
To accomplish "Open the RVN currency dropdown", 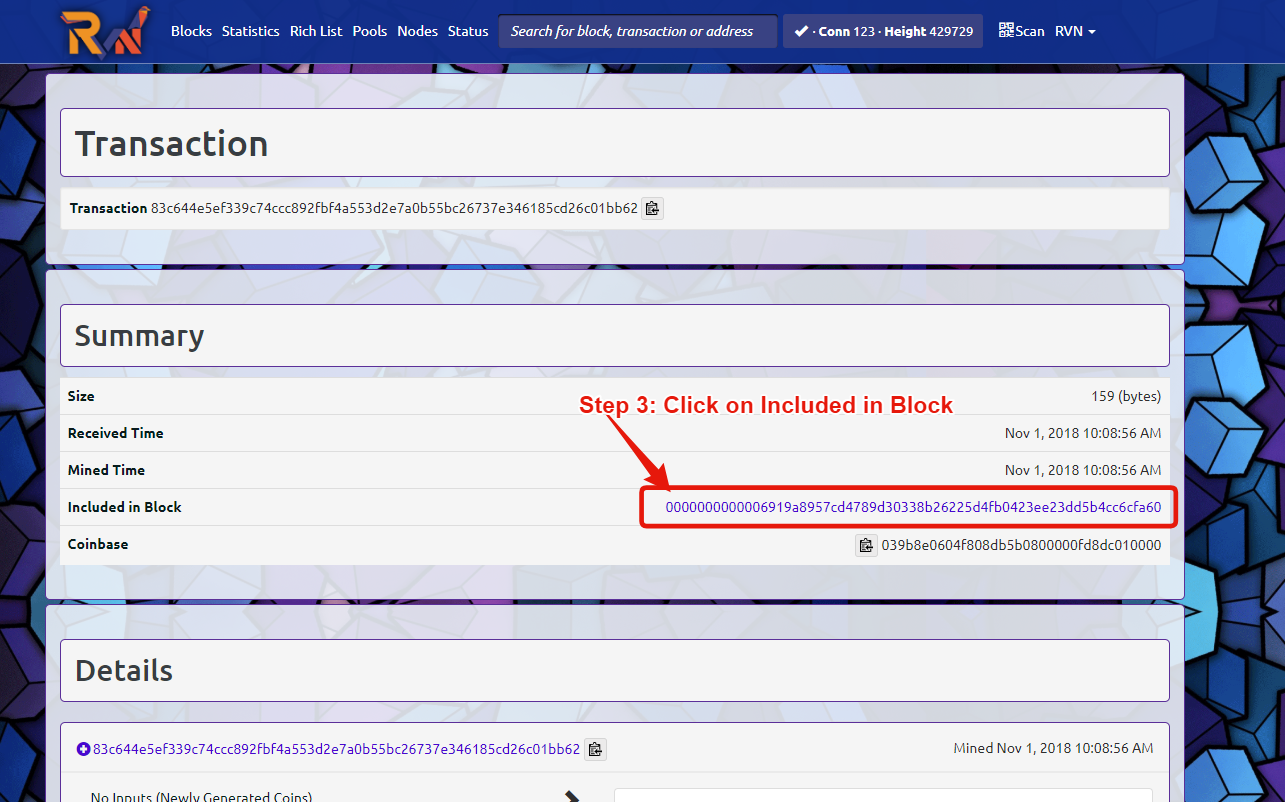I will pyautogui.click(x=1074, y=31).
